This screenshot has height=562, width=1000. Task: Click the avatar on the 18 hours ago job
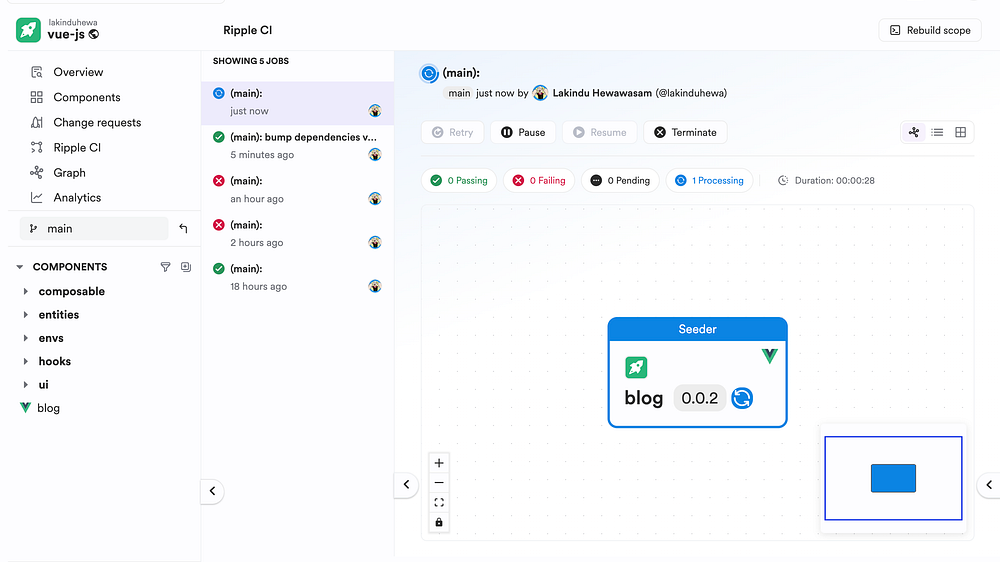click(x=375, y=286)
